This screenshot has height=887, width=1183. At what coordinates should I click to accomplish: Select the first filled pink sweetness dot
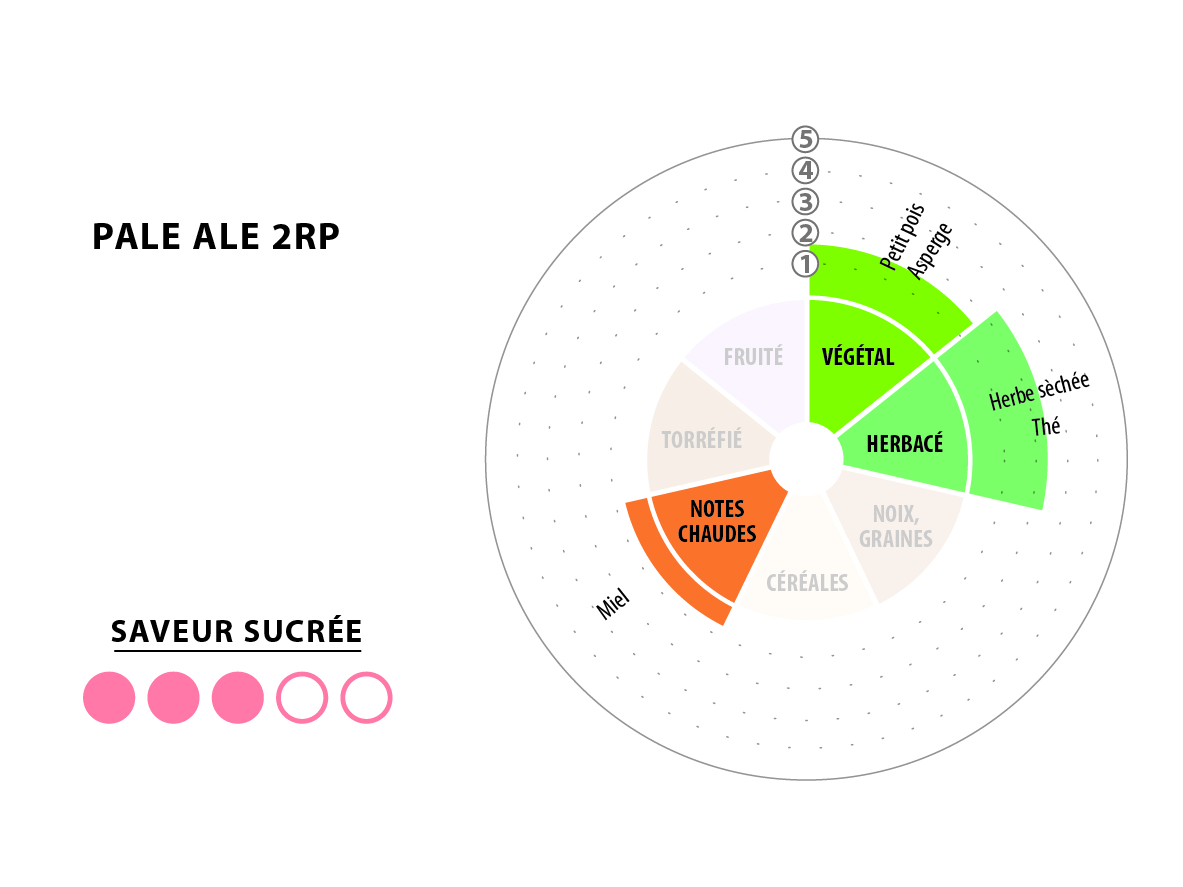point(109,698)
